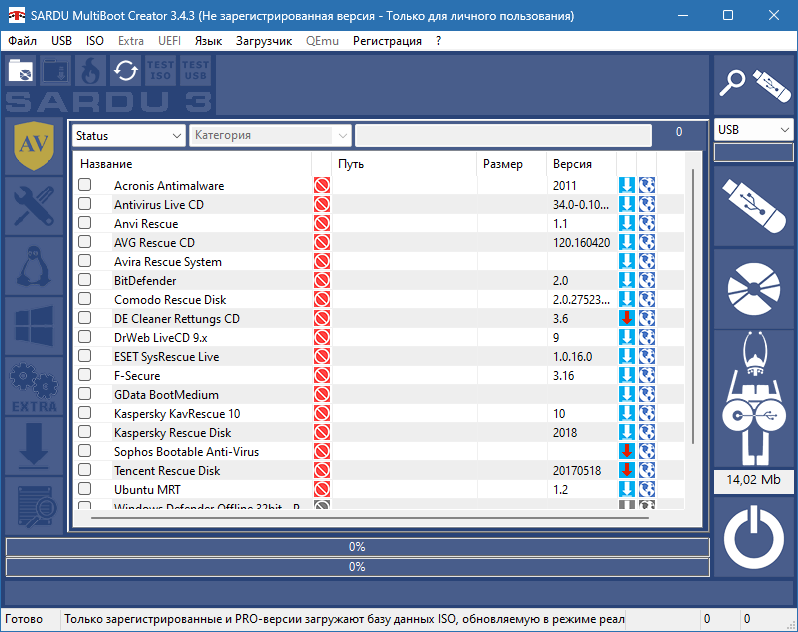Click the SARDU robot mascot icon

pos(754,399)
